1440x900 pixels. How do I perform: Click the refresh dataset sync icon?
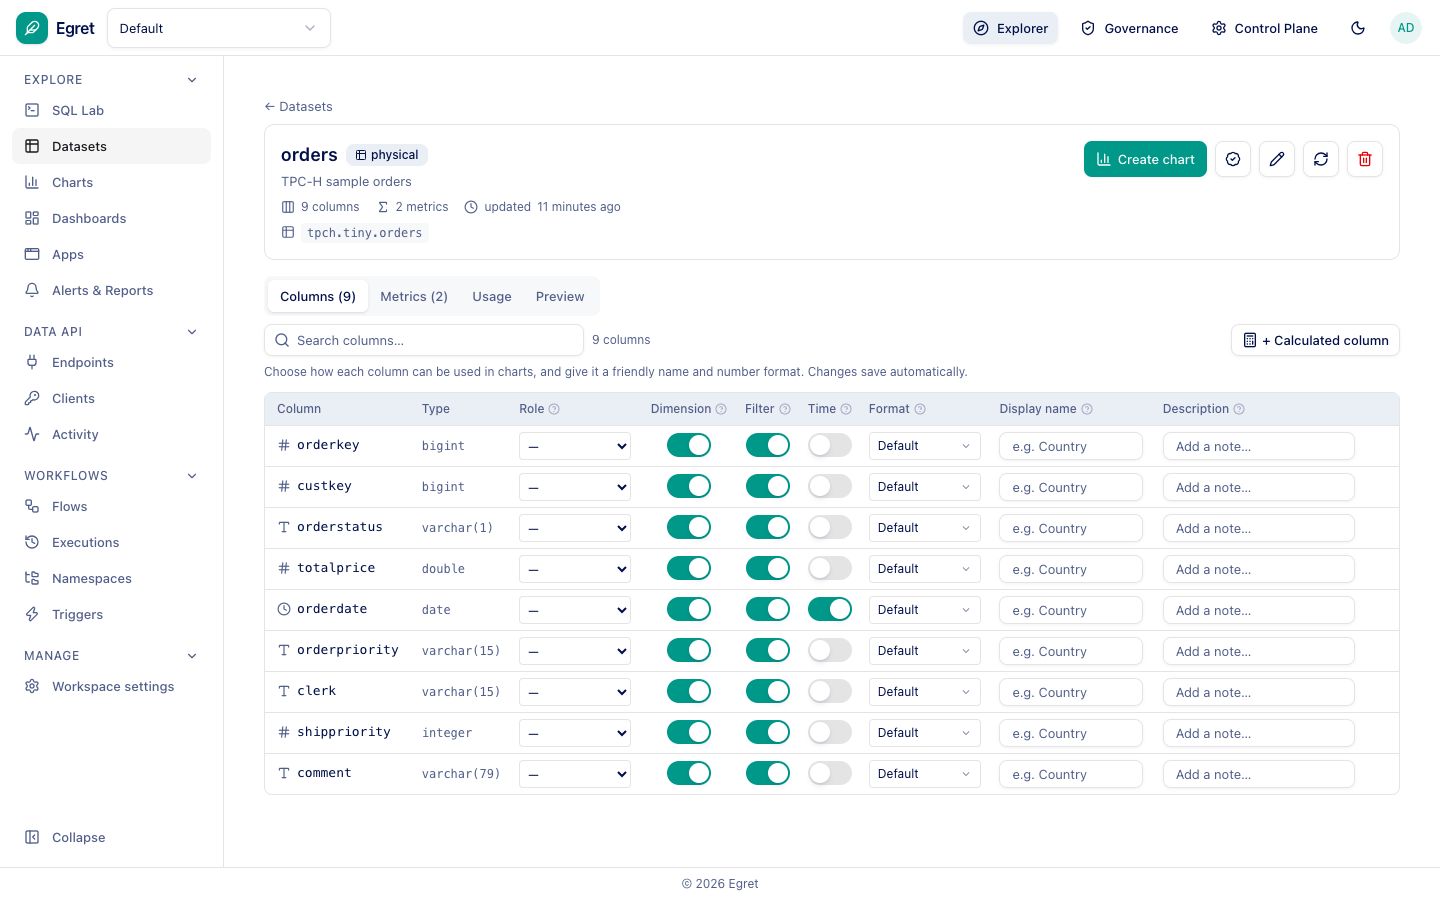click(1321, 159)
